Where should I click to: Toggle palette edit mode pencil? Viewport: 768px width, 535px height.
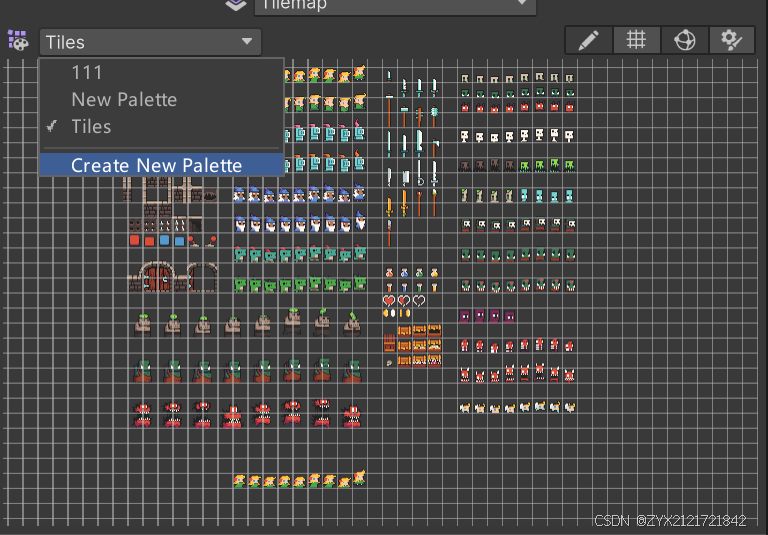pyautogui.click(x=588, y=40)
